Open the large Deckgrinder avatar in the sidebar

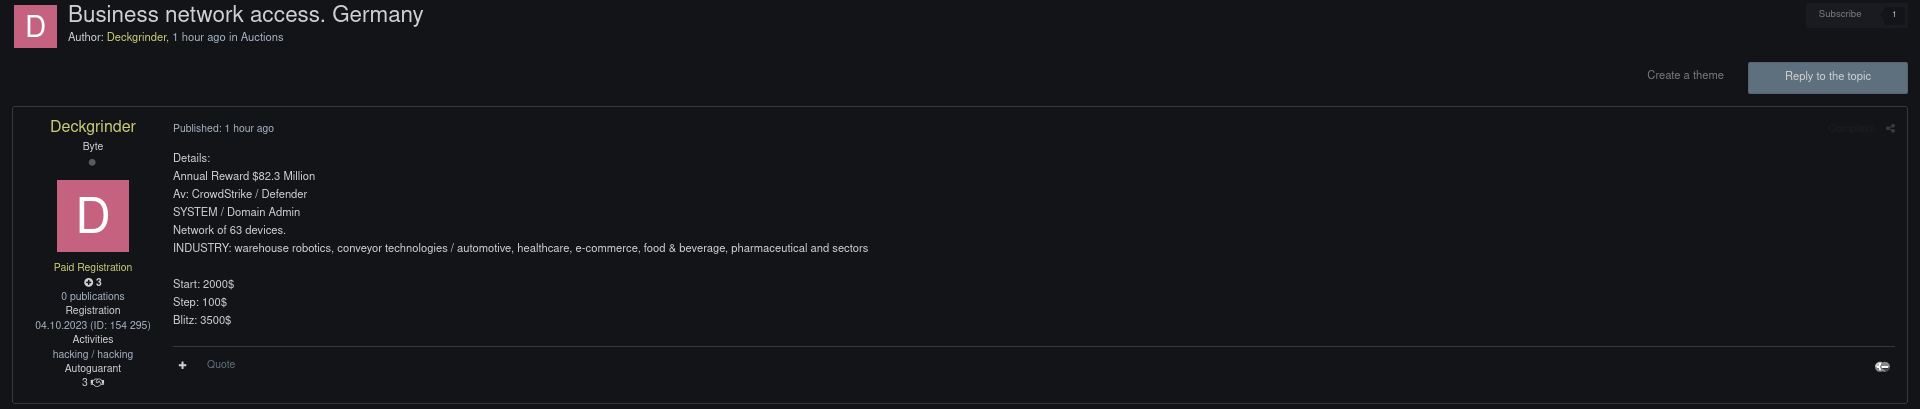(x=93, y=216)
